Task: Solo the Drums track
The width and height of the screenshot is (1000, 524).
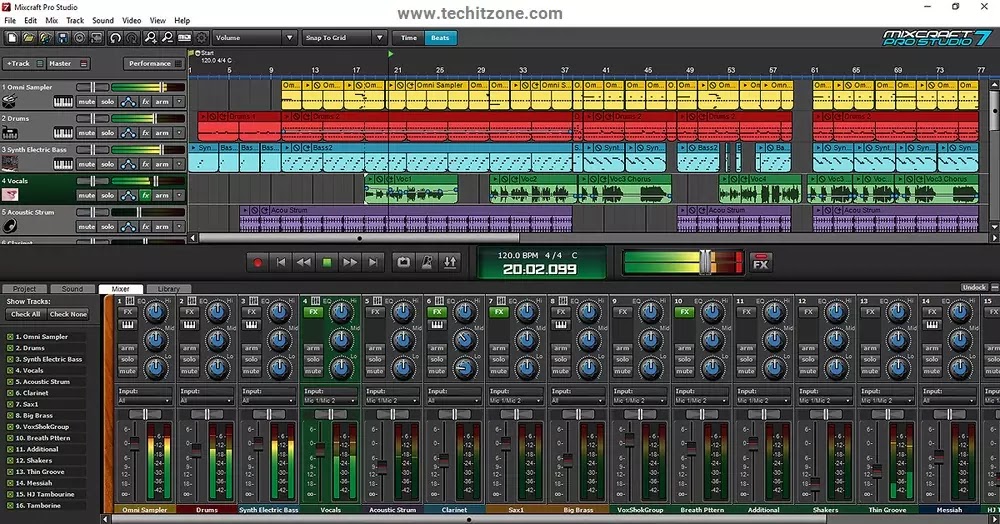Action: [x=108, y=133]
